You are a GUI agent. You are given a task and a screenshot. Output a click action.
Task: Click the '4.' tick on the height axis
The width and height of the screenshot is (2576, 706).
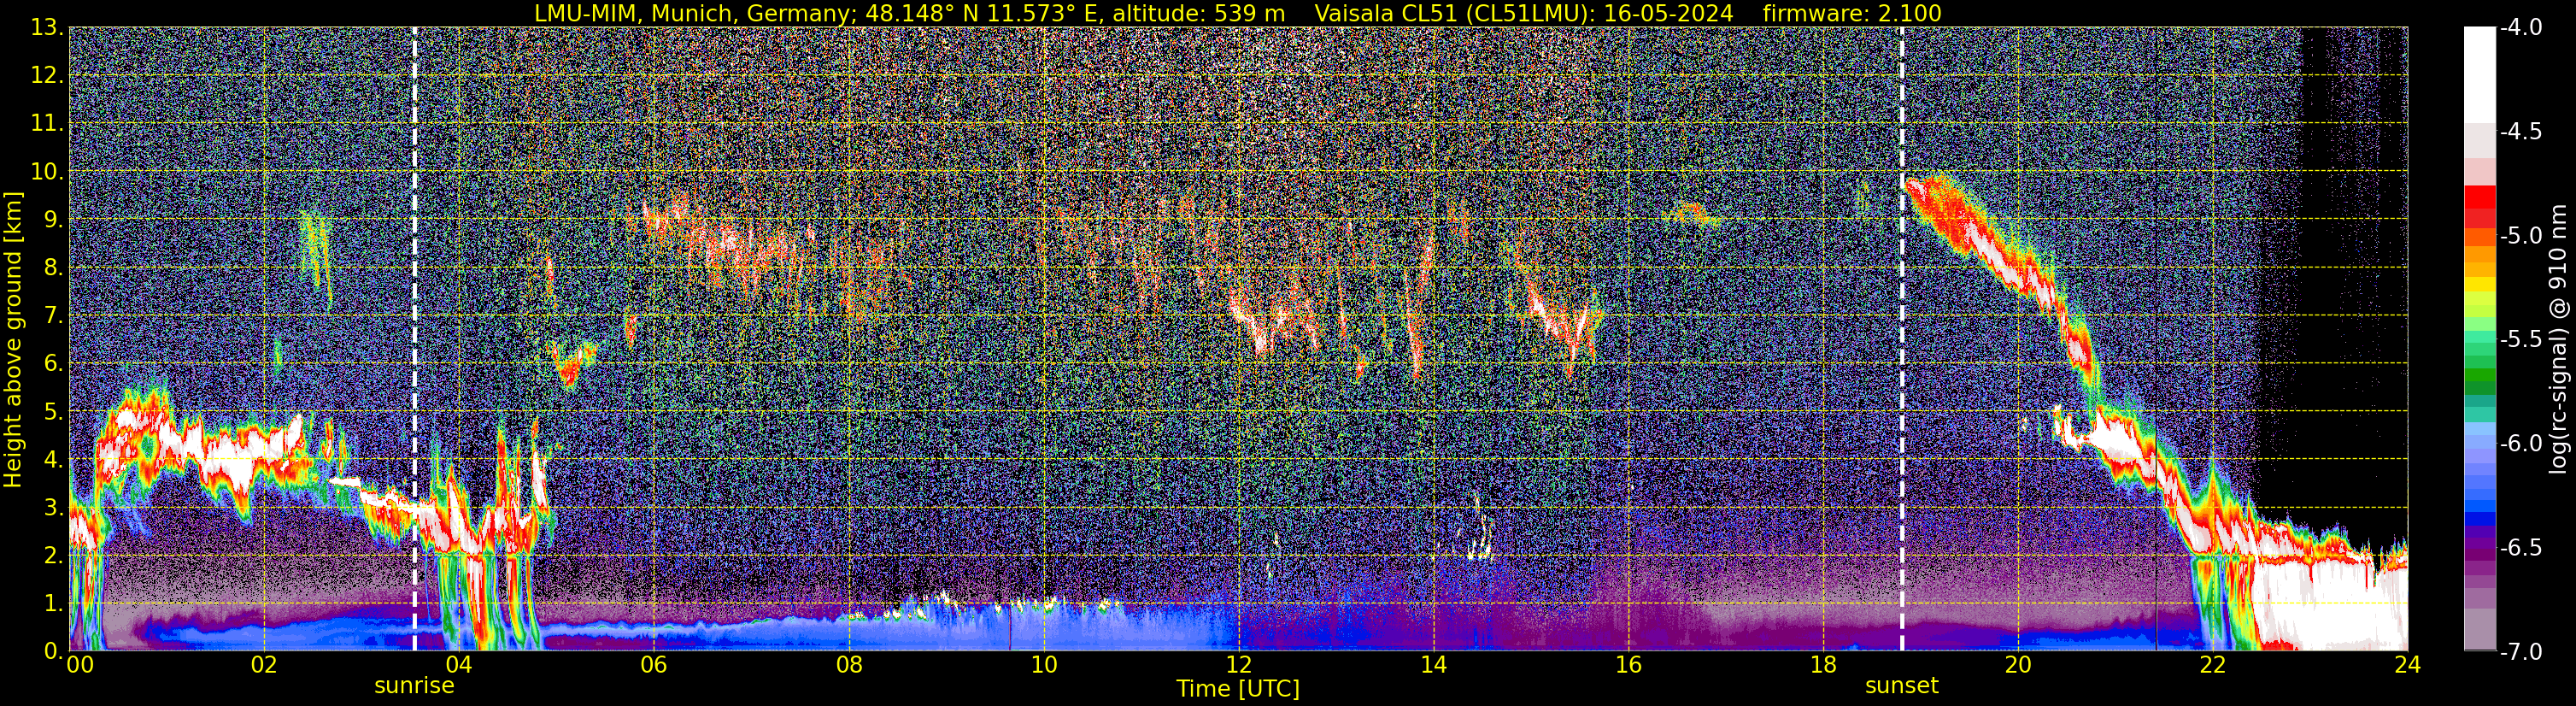(x=53, y=459)
